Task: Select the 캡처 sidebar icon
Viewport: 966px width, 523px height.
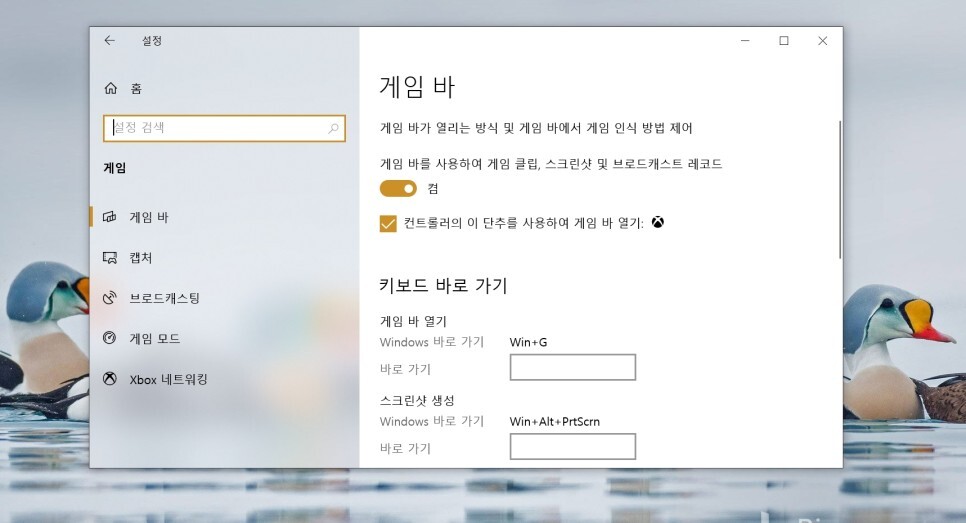Action: [110, 257]
